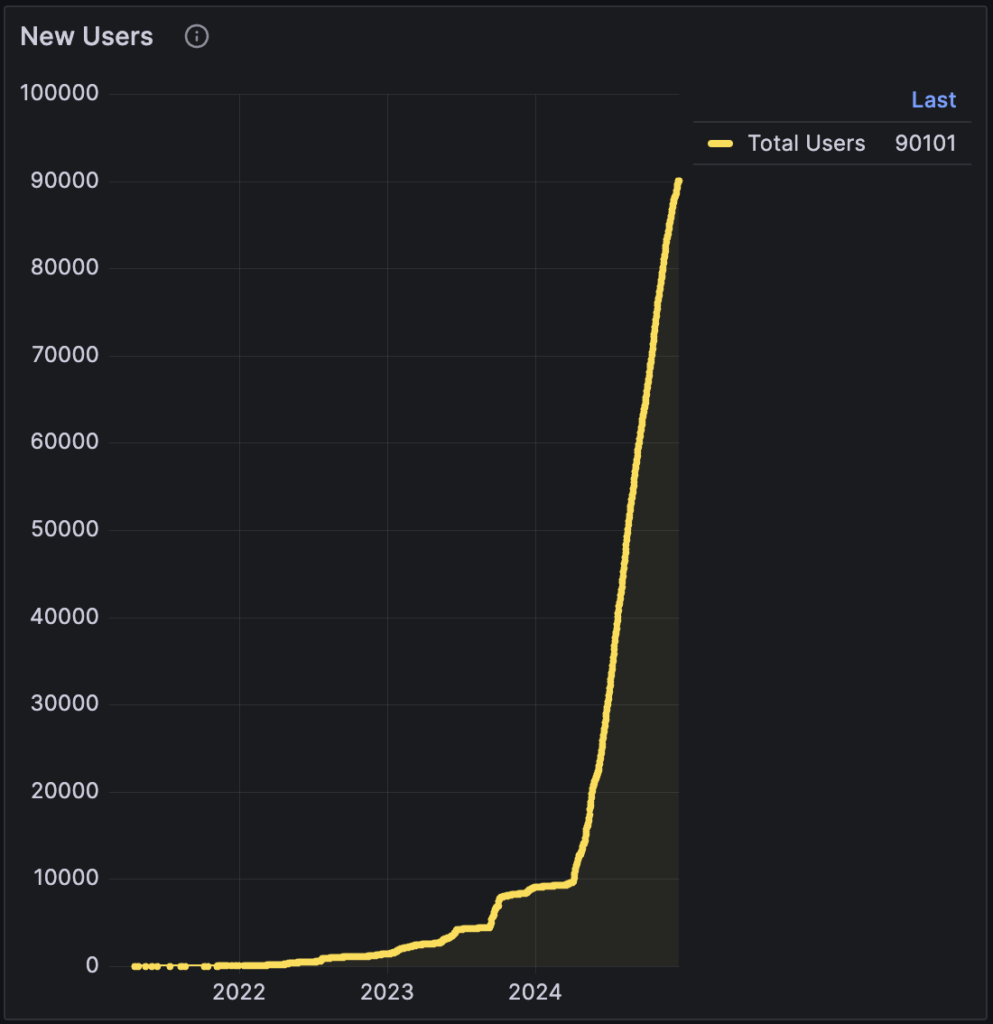Sort legend by the Last column header
Viewport: 993px width, 1024px height.
pos(933,100)
